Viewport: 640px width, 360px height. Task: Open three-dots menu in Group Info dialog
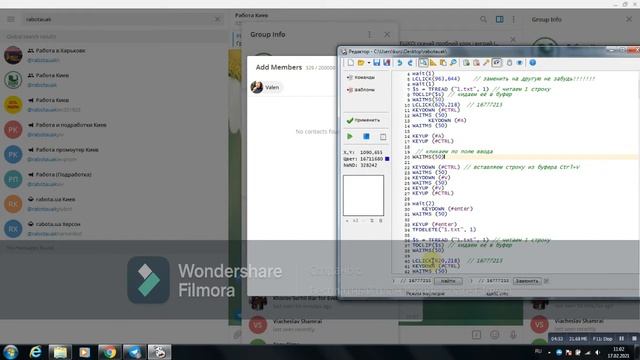[369, 35]
